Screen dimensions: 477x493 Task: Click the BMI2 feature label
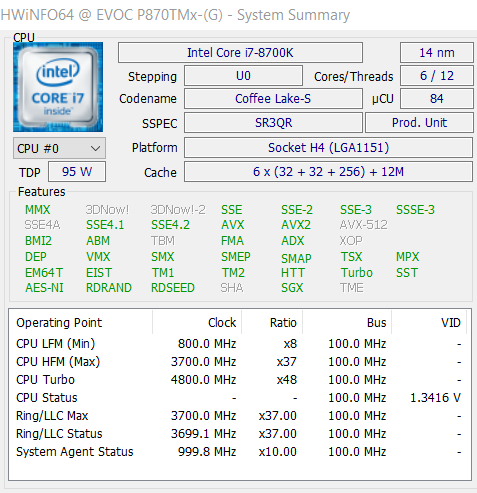pyautogui.click(x=38, y=241)
